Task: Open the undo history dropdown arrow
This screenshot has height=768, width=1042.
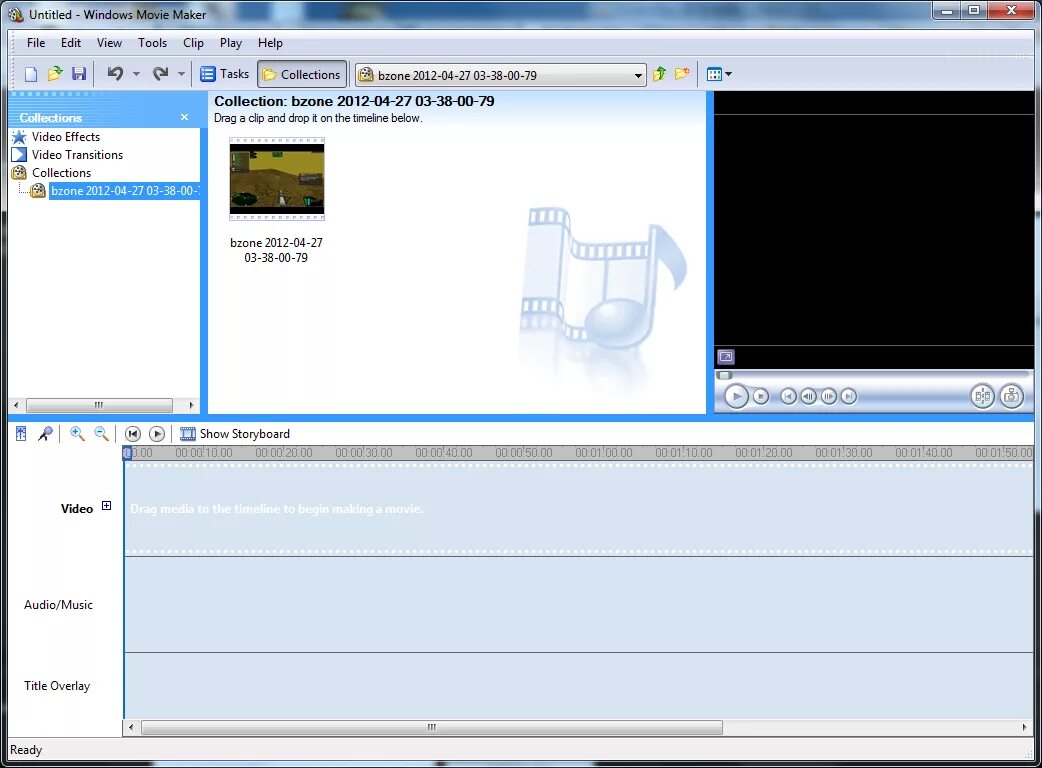Action: point(136,74)
